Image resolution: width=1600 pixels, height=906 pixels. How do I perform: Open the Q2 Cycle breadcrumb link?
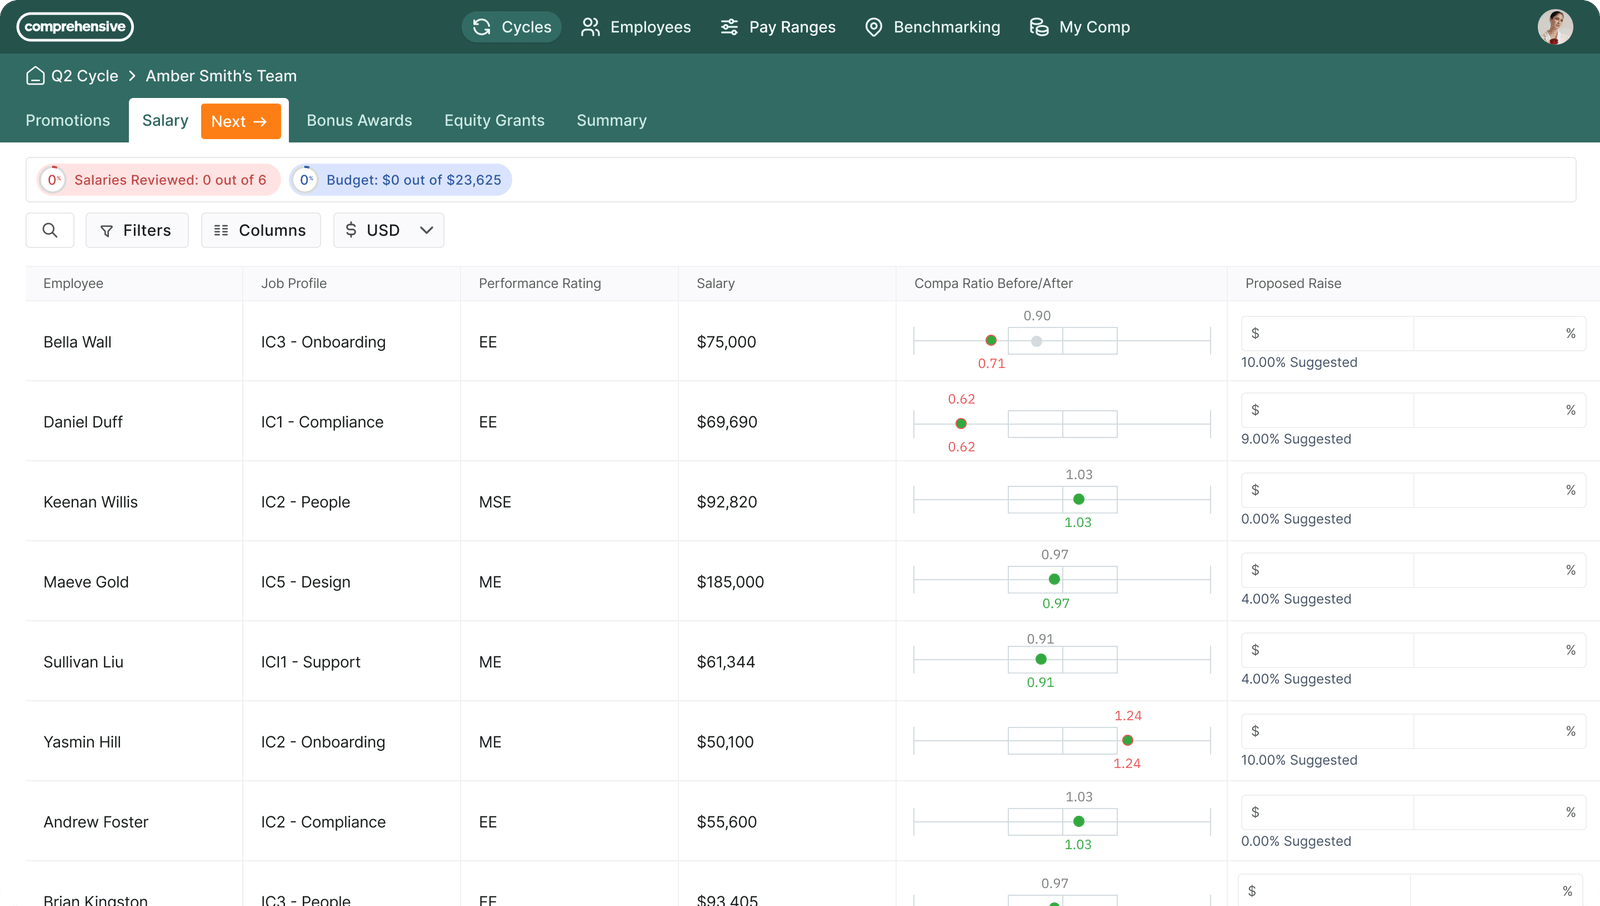click(x=83, y=75)
